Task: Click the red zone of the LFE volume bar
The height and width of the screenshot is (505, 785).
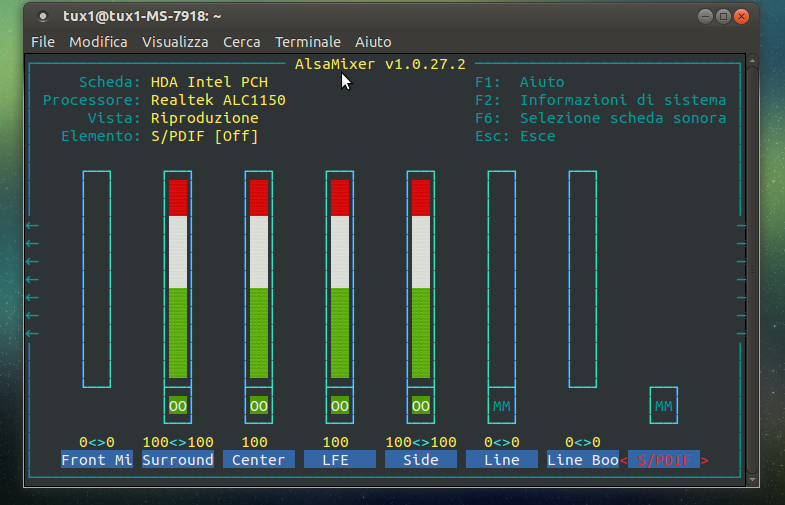Action: (340, 197)
